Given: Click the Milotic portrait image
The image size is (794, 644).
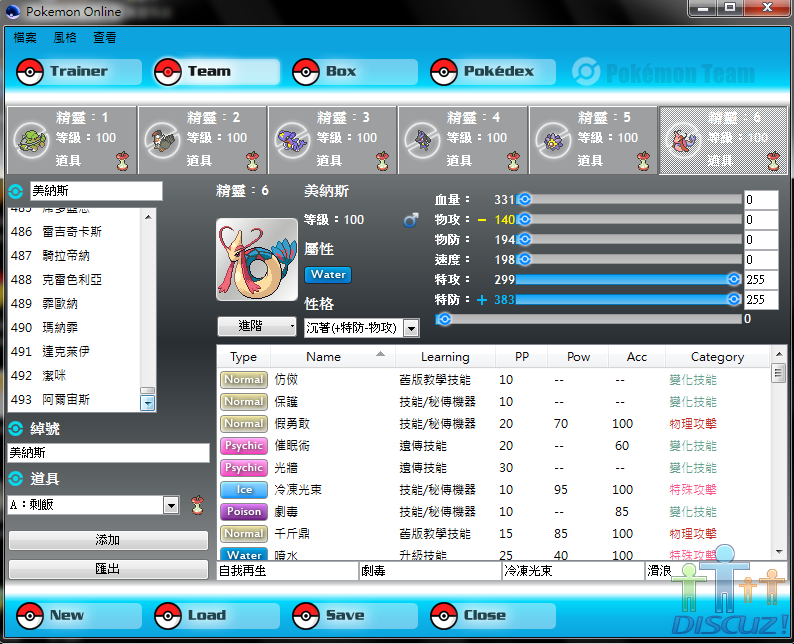Looking at the screenshot, I should (x=257, y=260).
